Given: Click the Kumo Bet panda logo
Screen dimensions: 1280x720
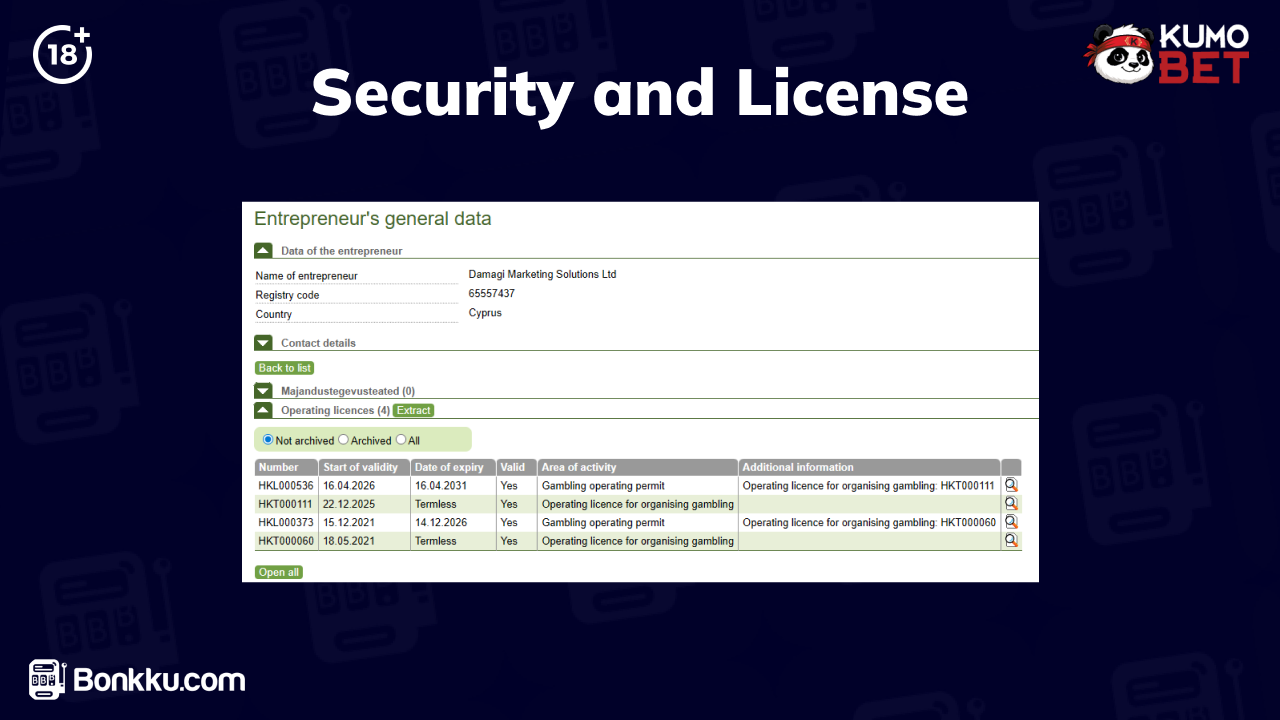Looking at the screenshot, I should point(1166,55).
